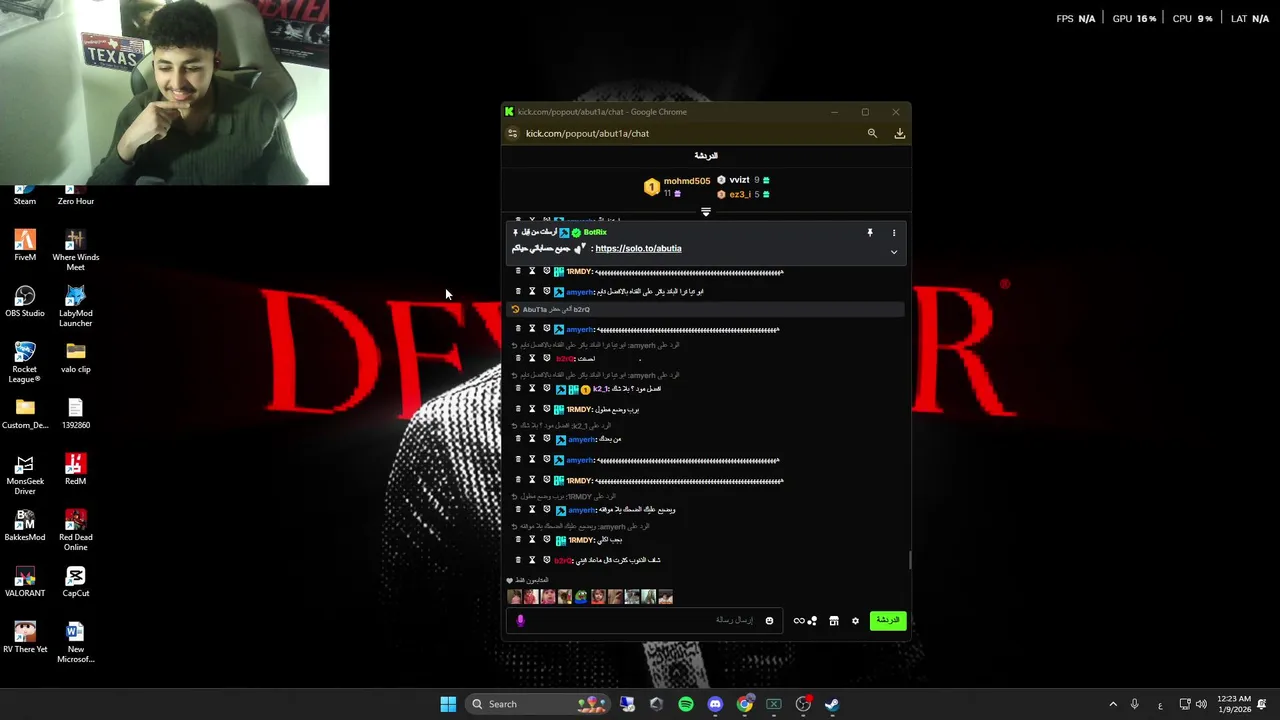The height and width of the screenshot is (720, 1280).
Task: Launch OBS Studio from desktop
Action: [x=25, y=301]
